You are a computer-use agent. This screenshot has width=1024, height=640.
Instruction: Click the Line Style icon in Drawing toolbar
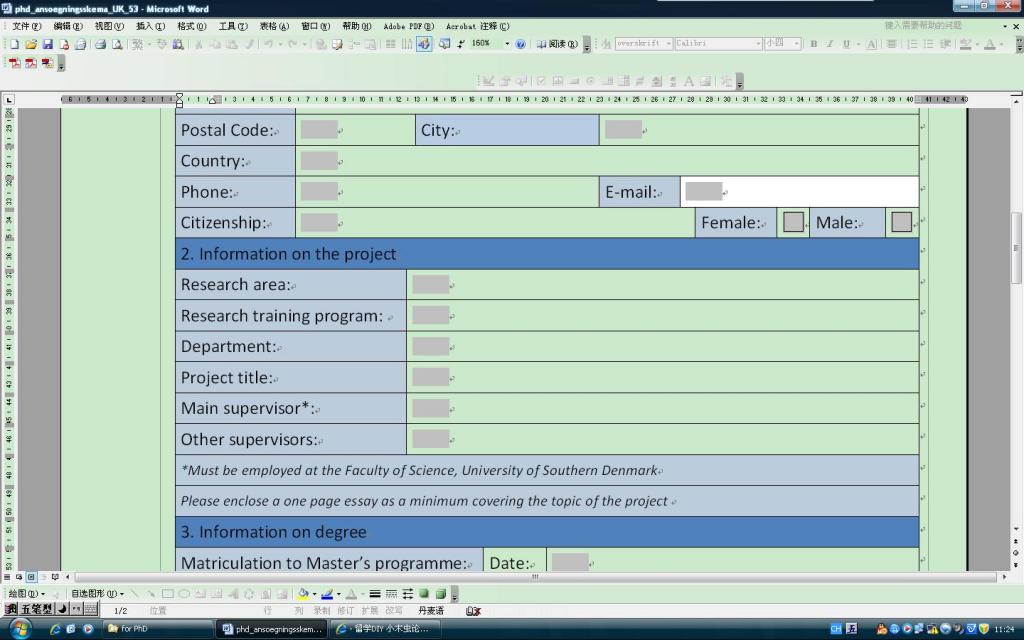pyautogui.click(x=375, y=594)
